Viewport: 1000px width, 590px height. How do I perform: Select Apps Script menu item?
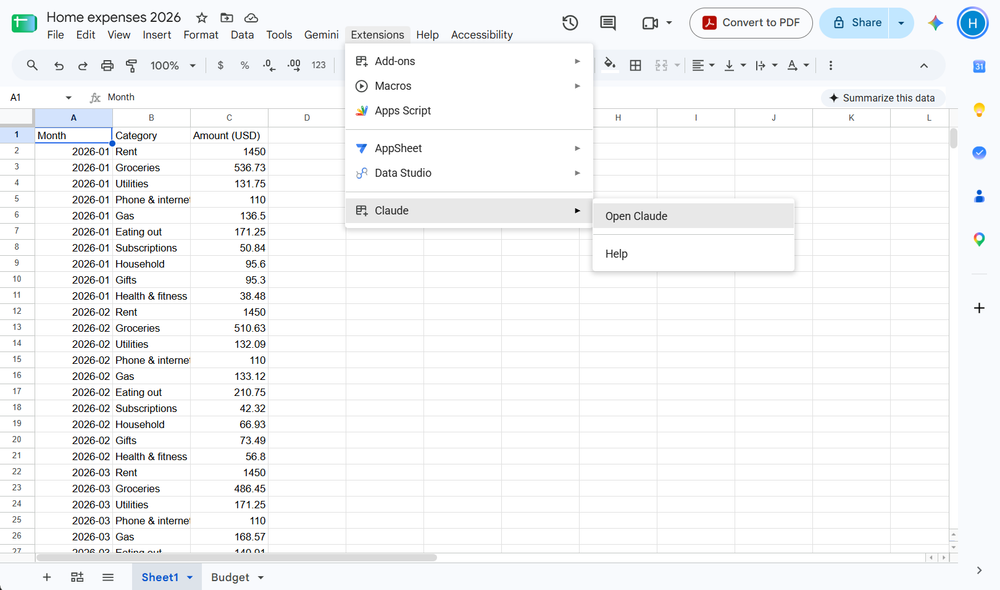469,110
